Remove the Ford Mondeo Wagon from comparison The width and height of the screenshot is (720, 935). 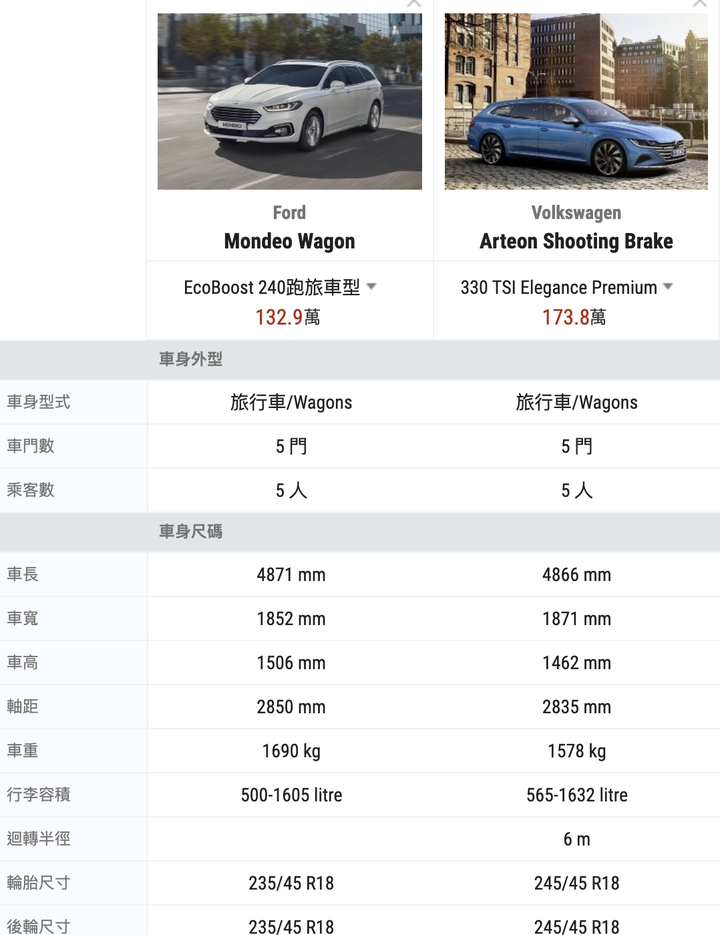pyautogui.click(x=414, y=4)
